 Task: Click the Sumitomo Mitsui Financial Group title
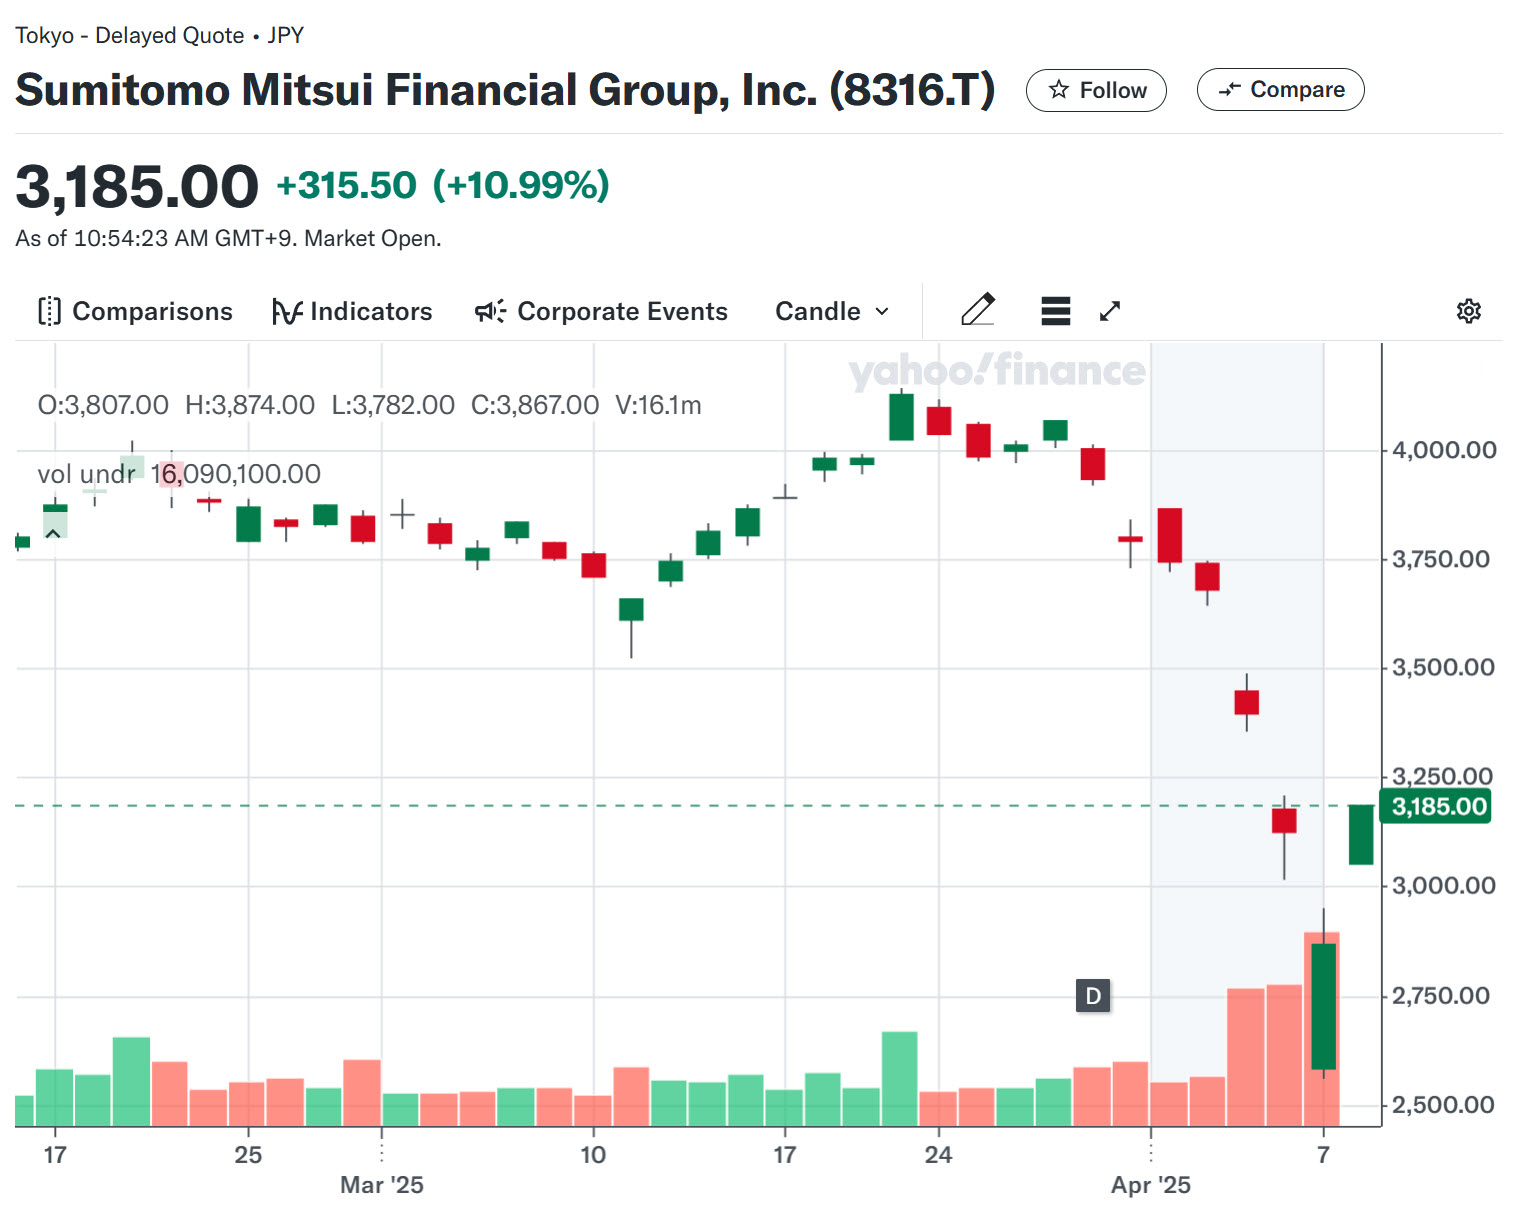pyautogui.click(x=505, y=90)
